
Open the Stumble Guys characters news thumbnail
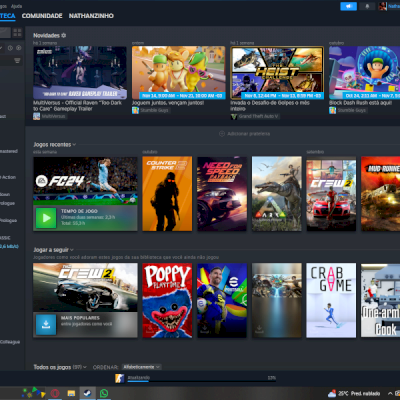pyautogui.click(x=179, y=73)
